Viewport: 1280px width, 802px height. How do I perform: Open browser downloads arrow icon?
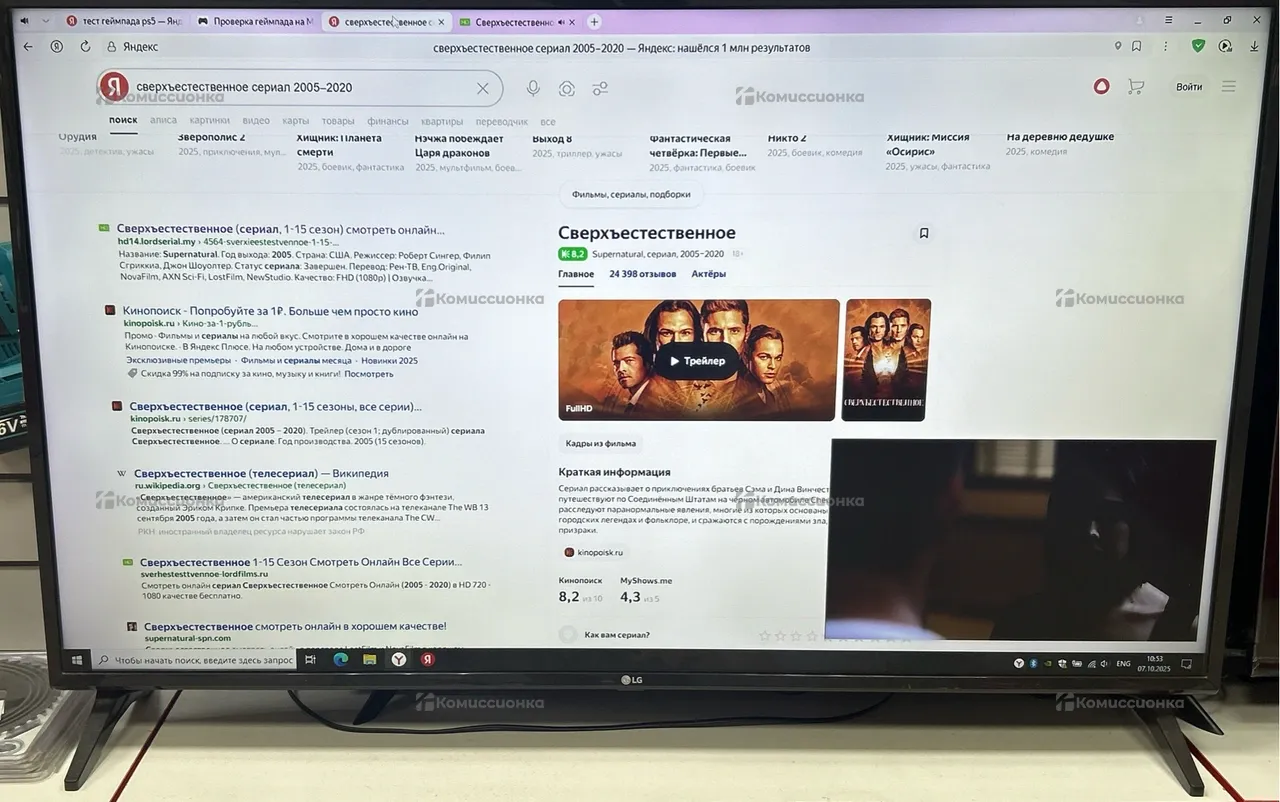pyautogui.click(x=1254, y=46)
